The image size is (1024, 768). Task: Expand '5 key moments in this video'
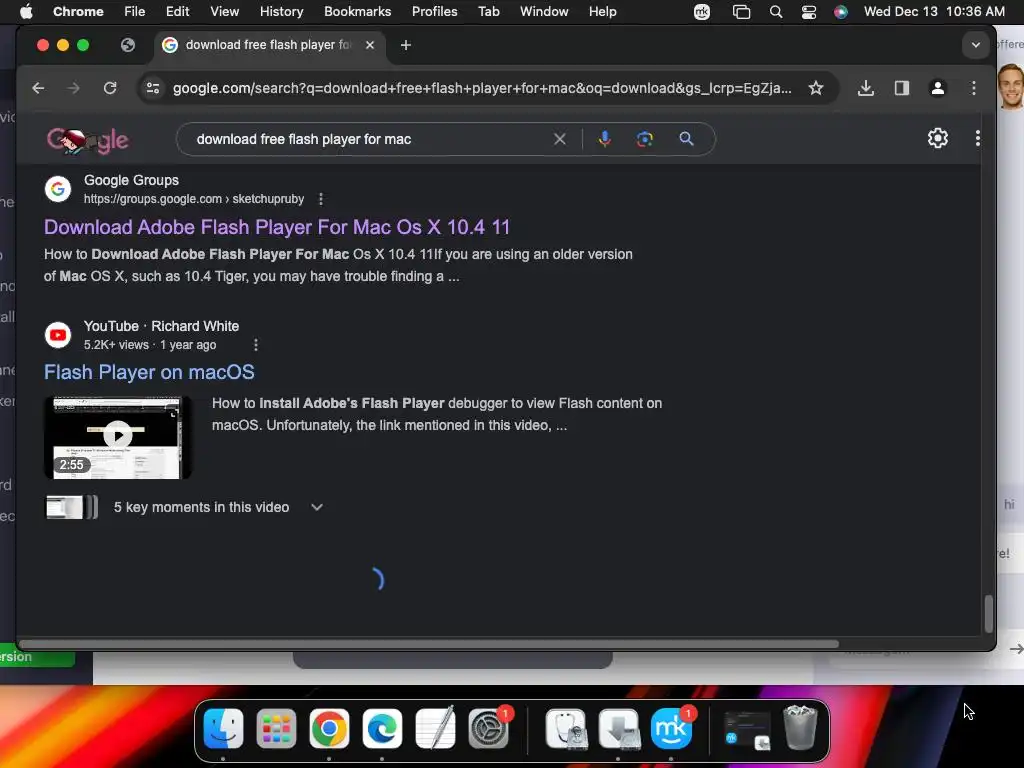[x=317, y=507]
